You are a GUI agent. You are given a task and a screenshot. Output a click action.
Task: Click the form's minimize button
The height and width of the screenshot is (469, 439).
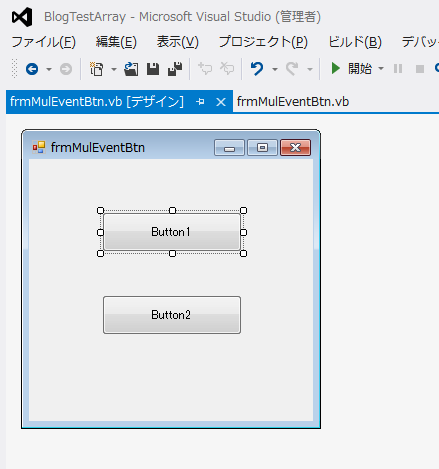pos(229,148)
